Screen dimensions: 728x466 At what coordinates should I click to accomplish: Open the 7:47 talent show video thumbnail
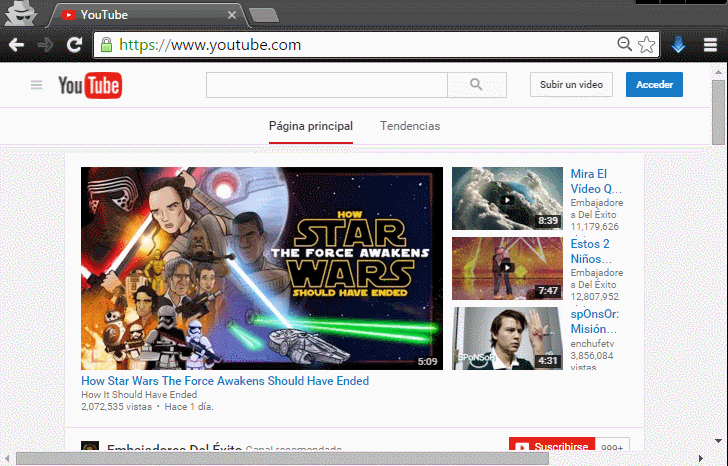coord(507,268)
